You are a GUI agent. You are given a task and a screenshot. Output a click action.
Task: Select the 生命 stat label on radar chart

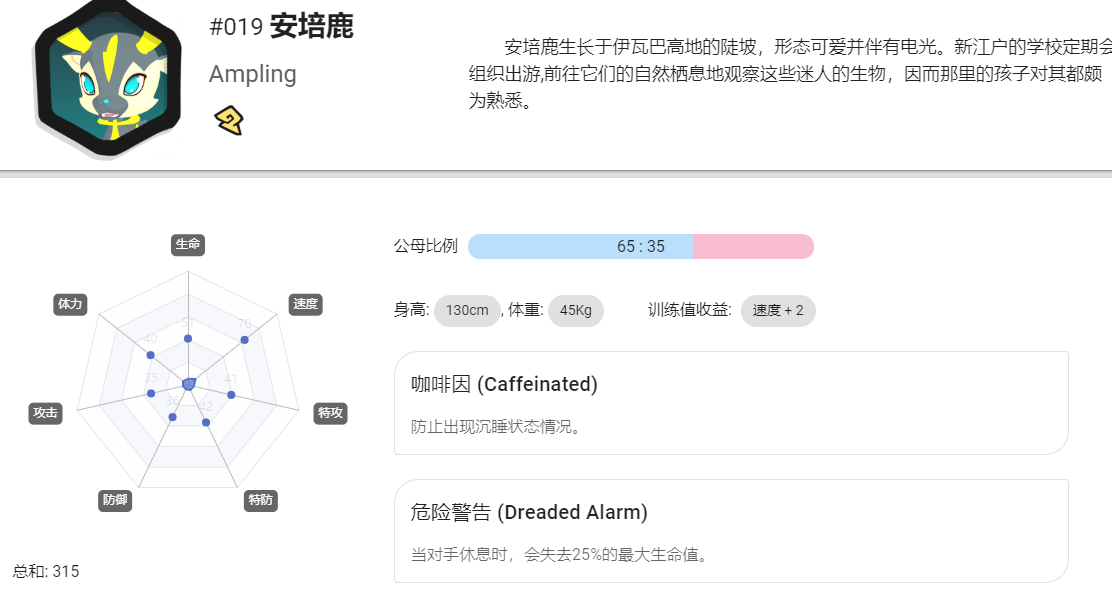[x=188, y=245]
